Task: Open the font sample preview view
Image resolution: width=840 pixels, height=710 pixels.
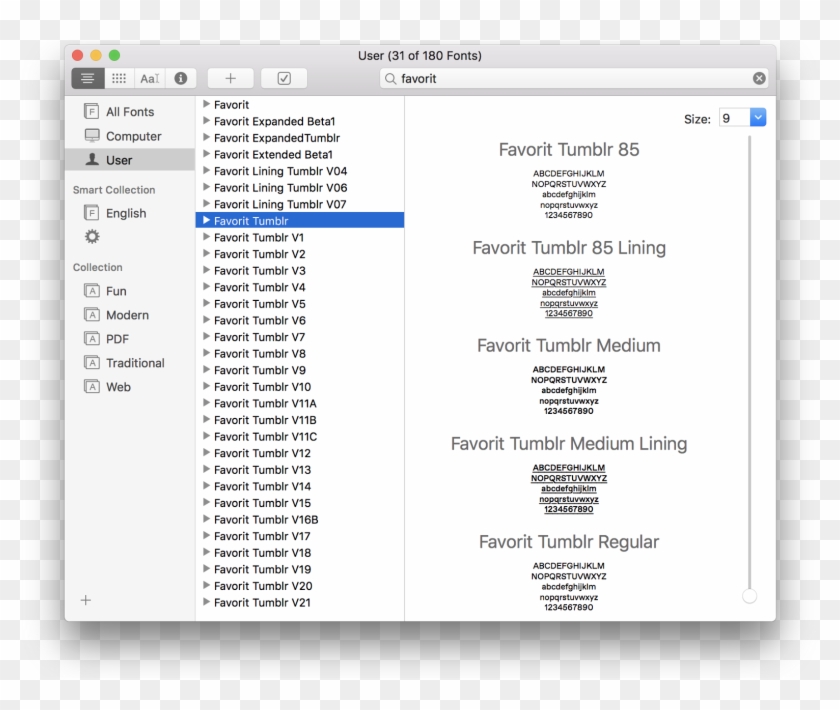Action: pos(149,78)
